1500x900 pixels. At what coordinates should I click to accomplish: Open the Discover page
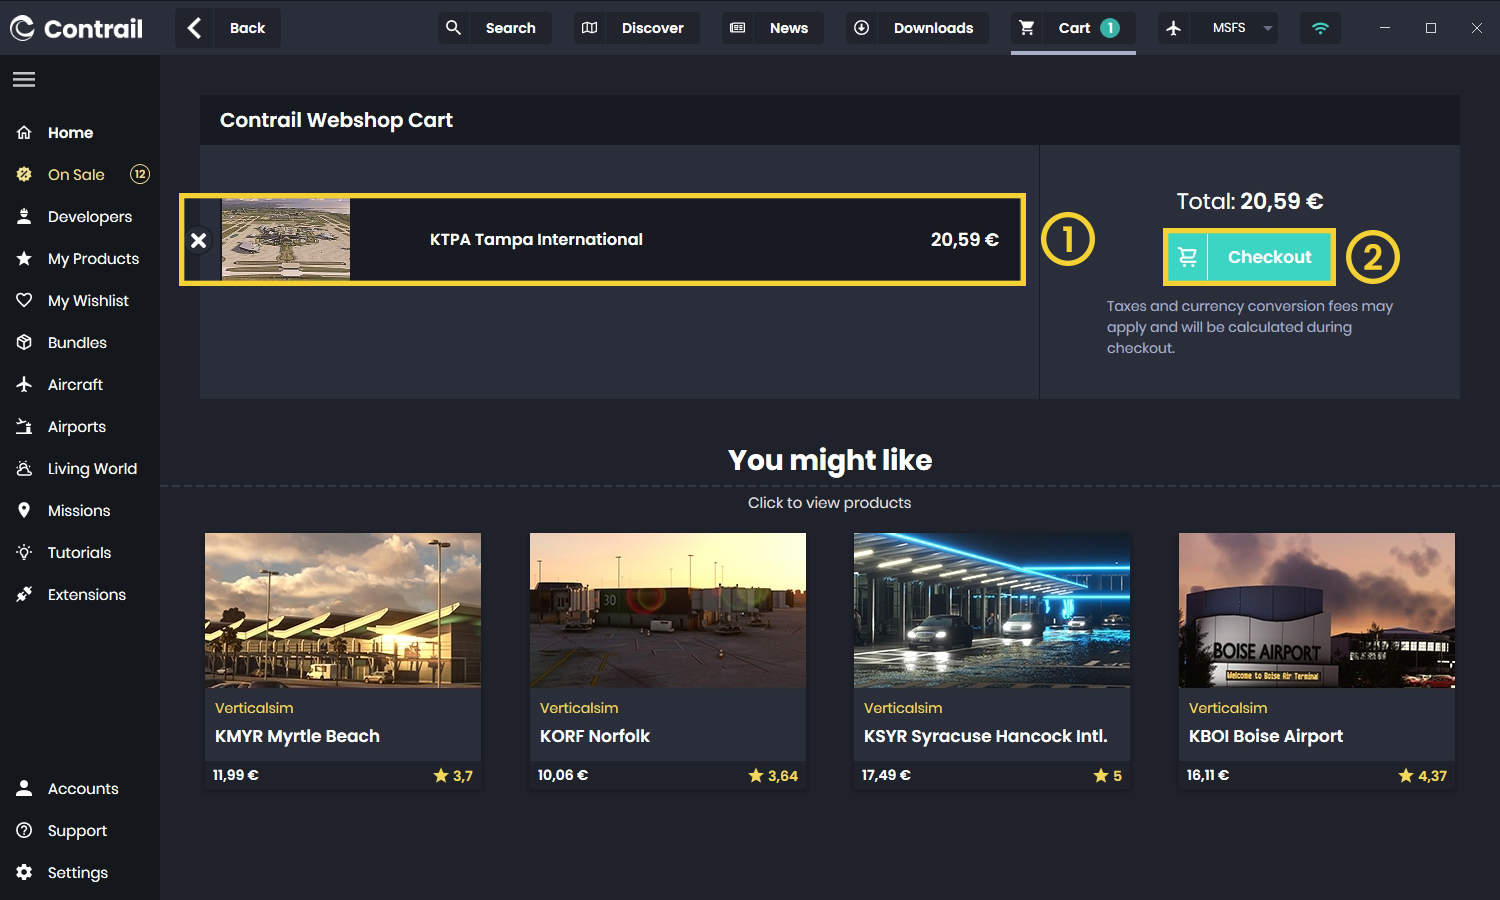(x=636, y=28)
